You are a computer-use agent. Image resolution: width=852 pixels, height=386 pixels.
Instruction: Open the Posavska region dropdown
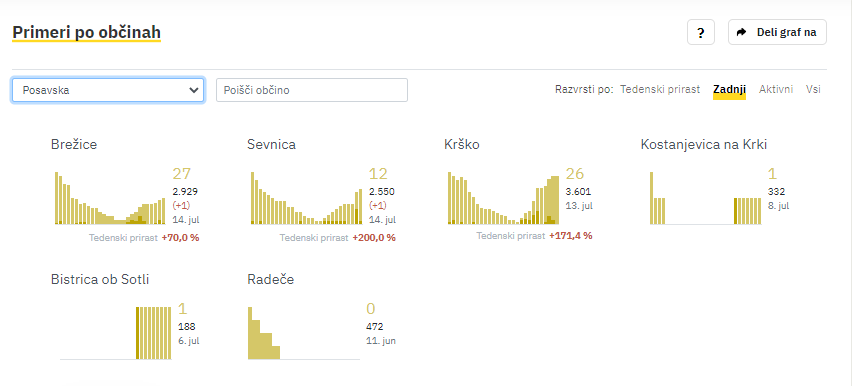click(x=108, y=90)
